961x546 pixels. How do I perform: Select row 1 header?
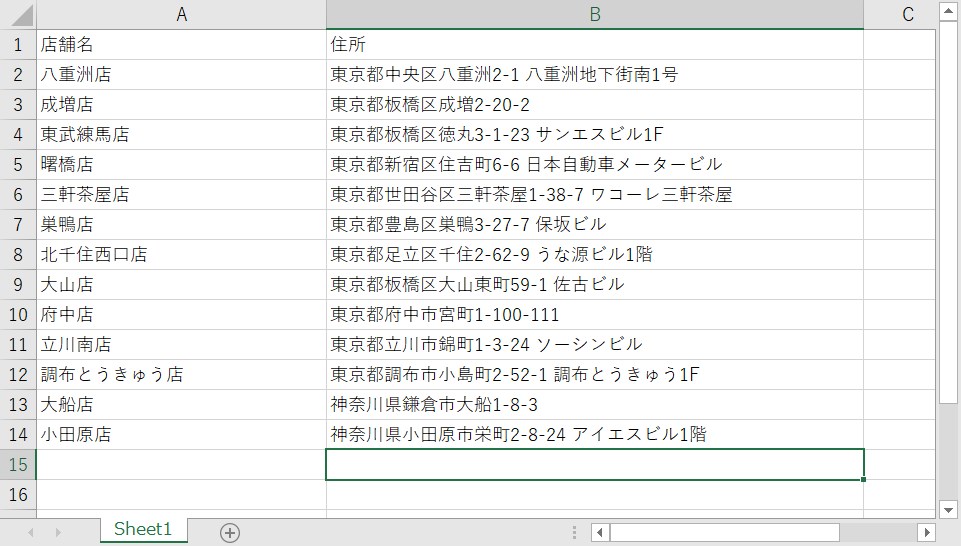tap(18, 45)
